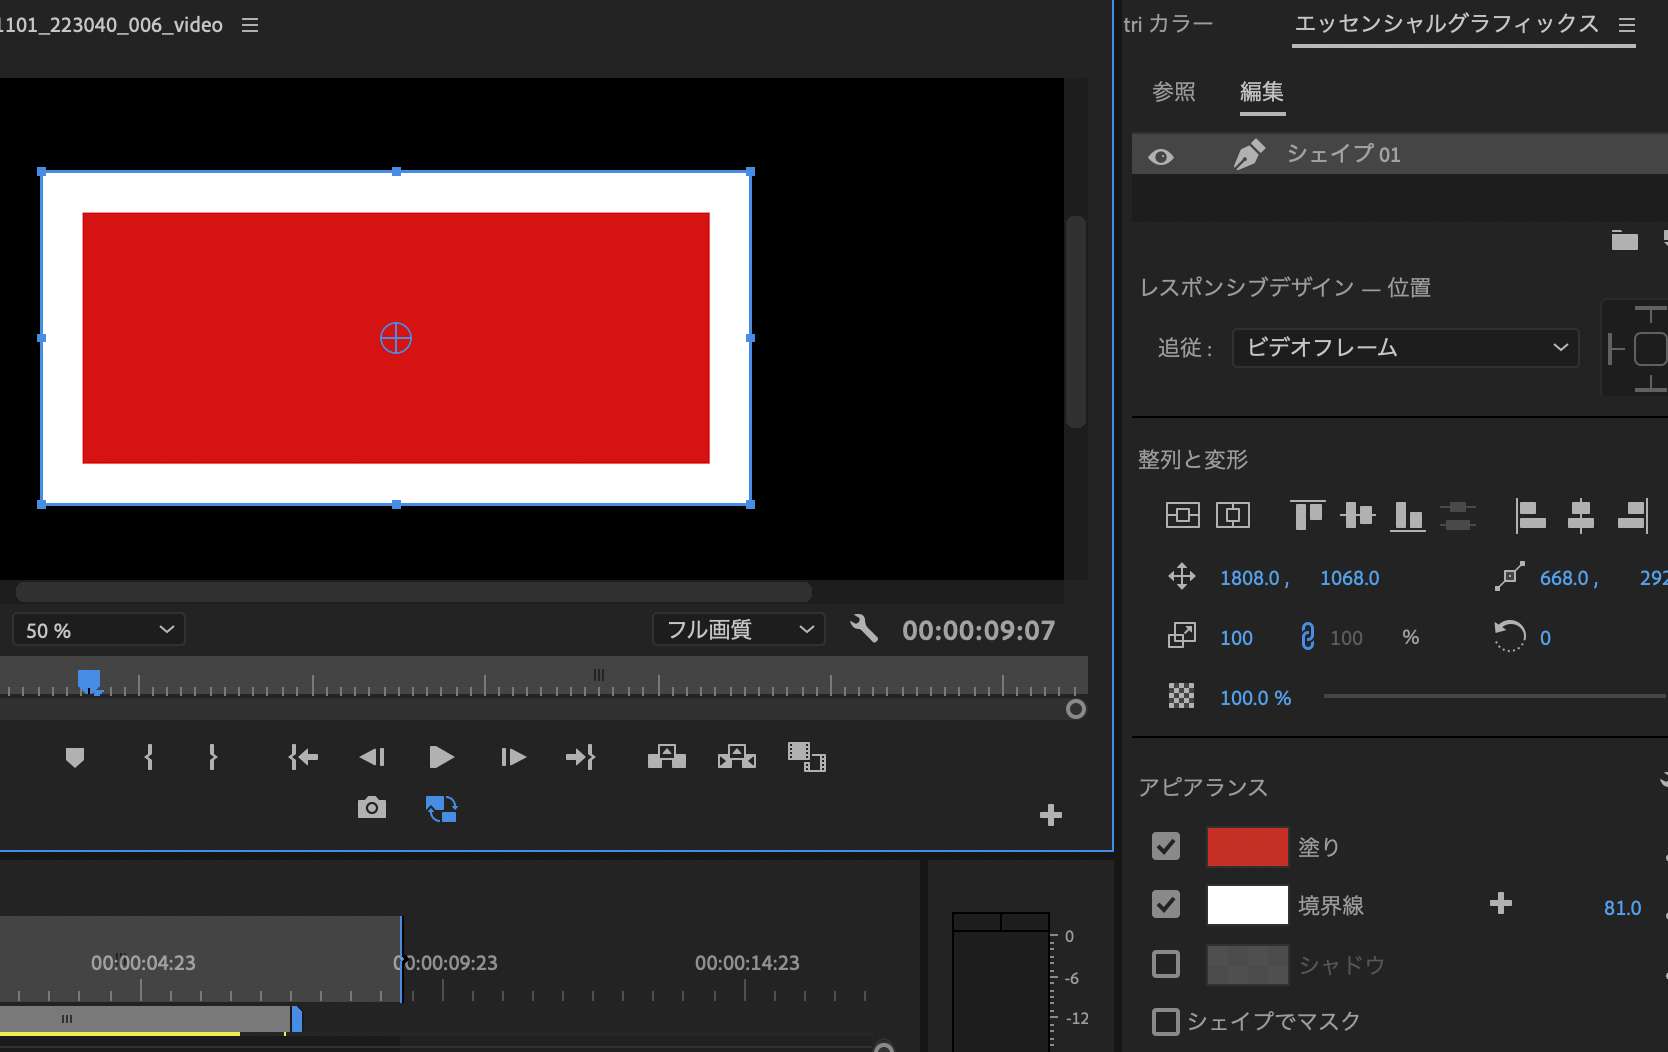Viewport: 1668px width, 1052px height.
Task: Click the Add Marker button
Action: (75, 758)
